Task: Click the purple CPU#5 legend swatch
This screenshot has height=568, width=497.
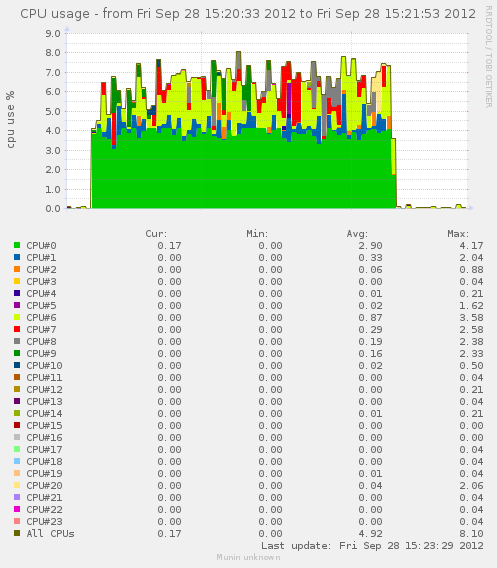Action: 17,305
